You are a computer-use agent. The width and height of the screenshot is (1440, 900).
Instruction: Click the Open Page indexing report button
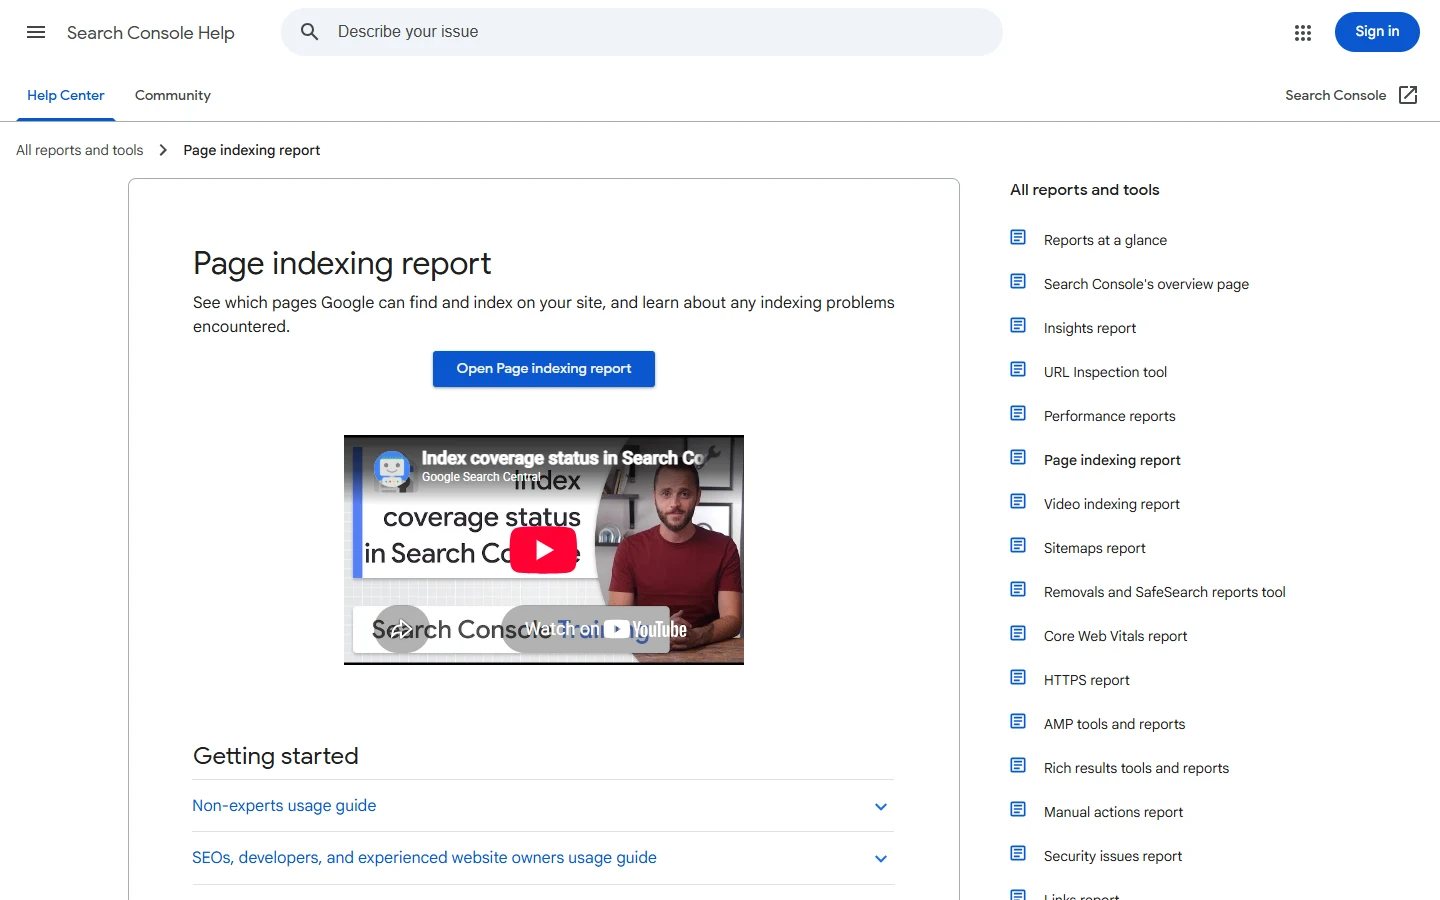pyautogui.click(x=544, y=369)
